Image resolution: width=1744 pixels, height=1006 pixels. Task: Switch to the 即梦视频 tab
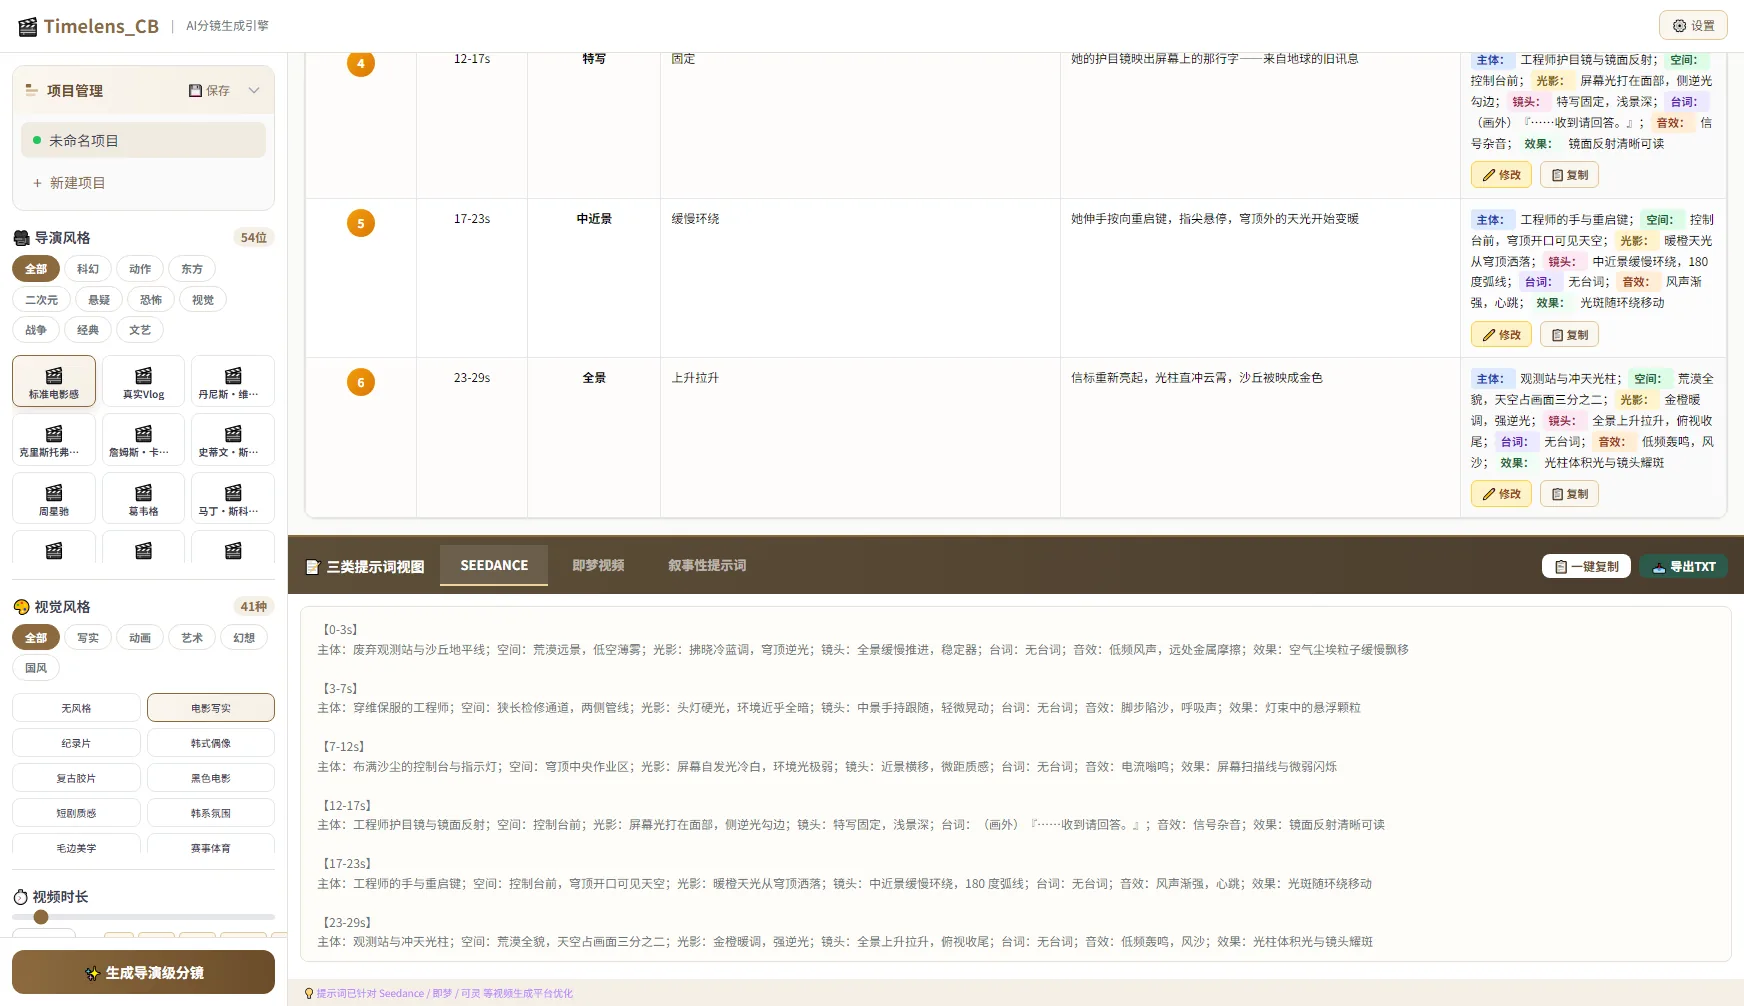click(598, 565)
